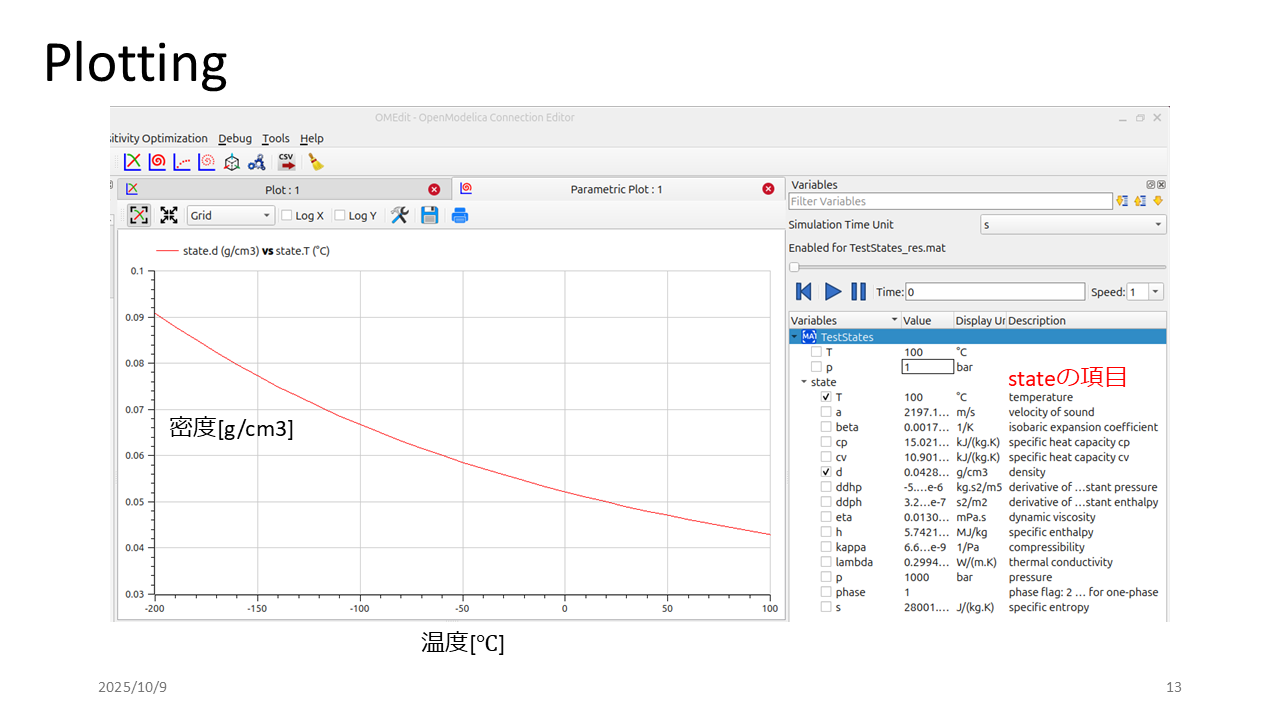The width and height of the screenshot is (1280, 720).
Task: Collapse the state tree node
Action: click(x=803, y=382)
